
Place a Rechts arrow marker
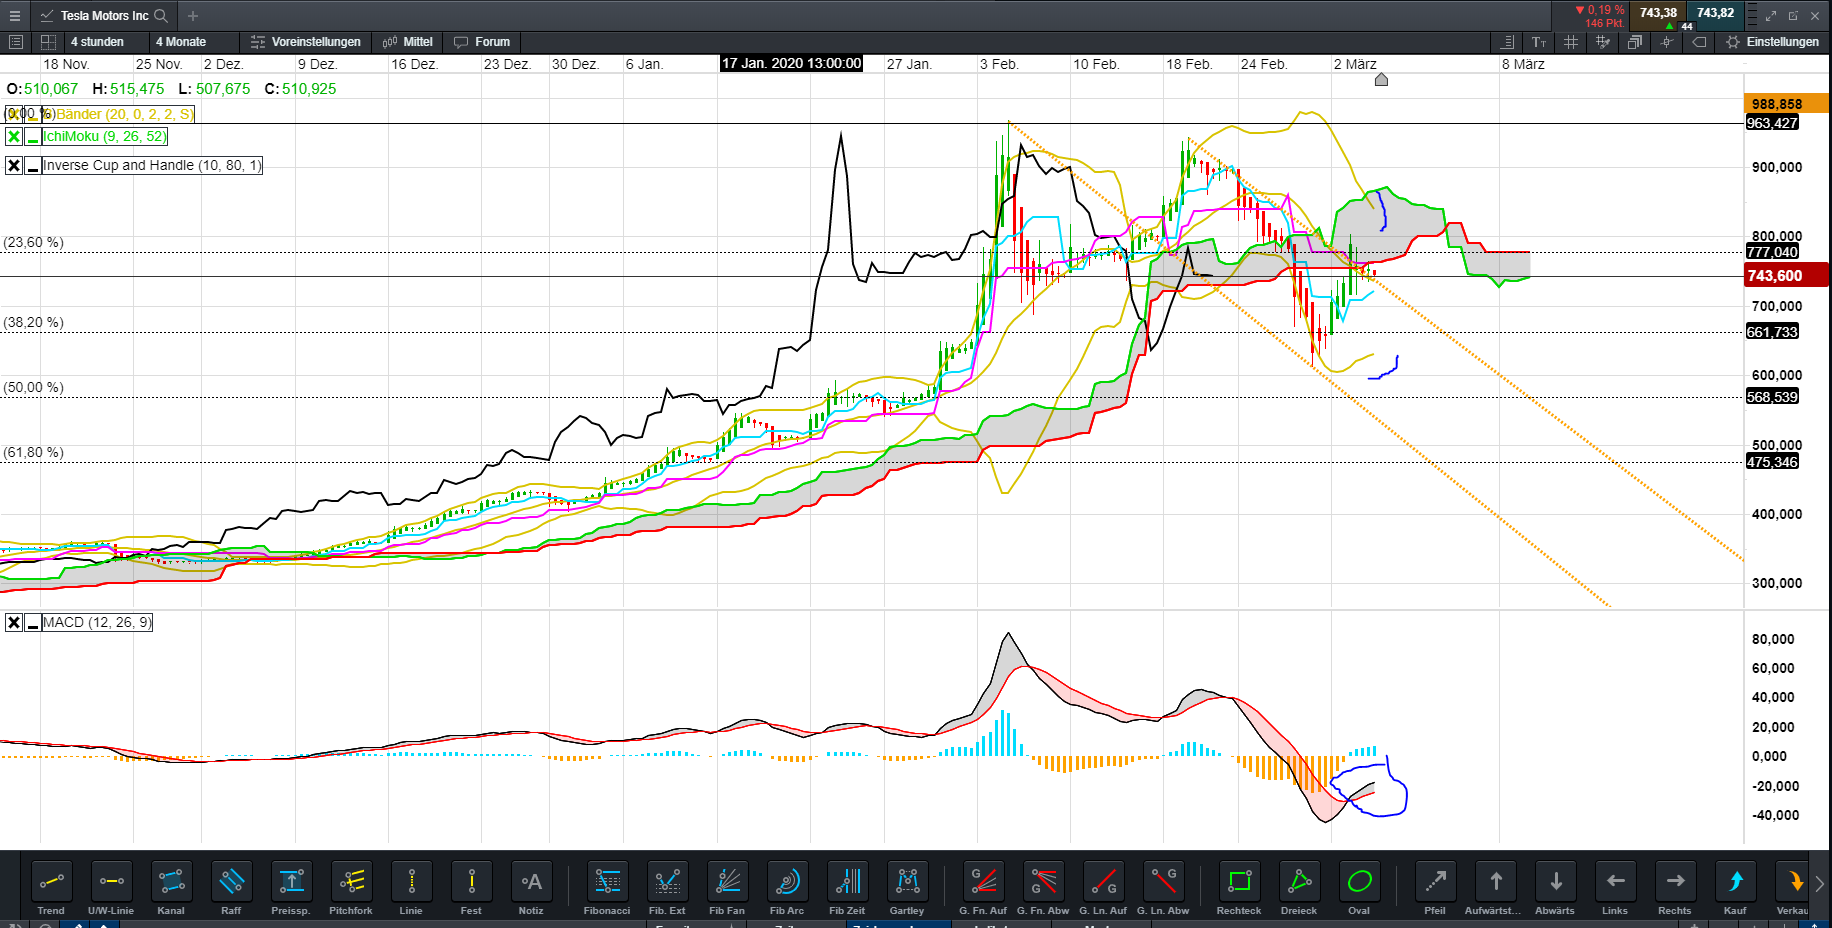(x=1675, y=888)
